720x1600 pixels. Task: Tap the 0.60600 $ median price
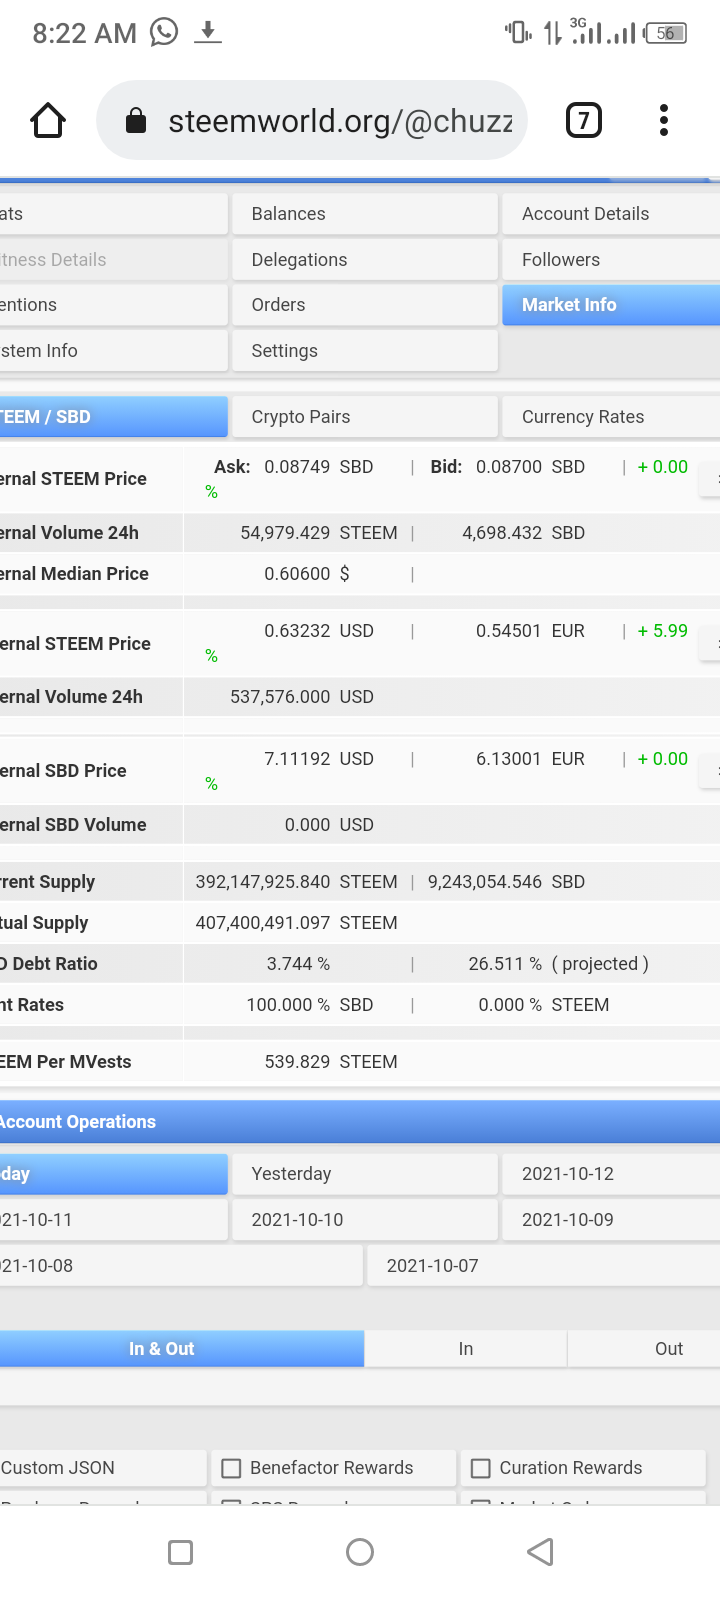pos(307,574)
